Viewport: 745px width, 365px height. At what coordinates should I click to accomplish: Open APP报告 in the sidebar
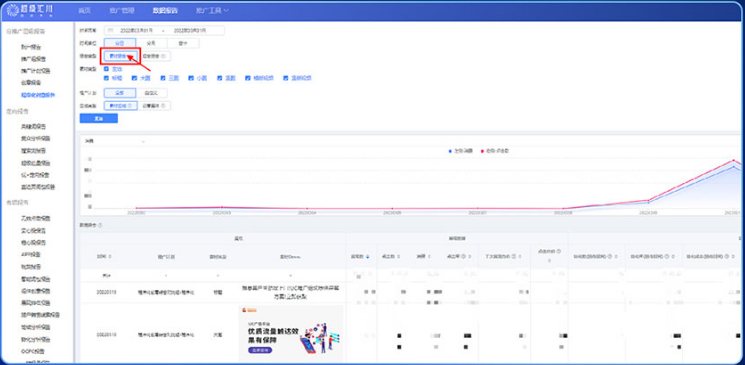(x=30, y=254)
